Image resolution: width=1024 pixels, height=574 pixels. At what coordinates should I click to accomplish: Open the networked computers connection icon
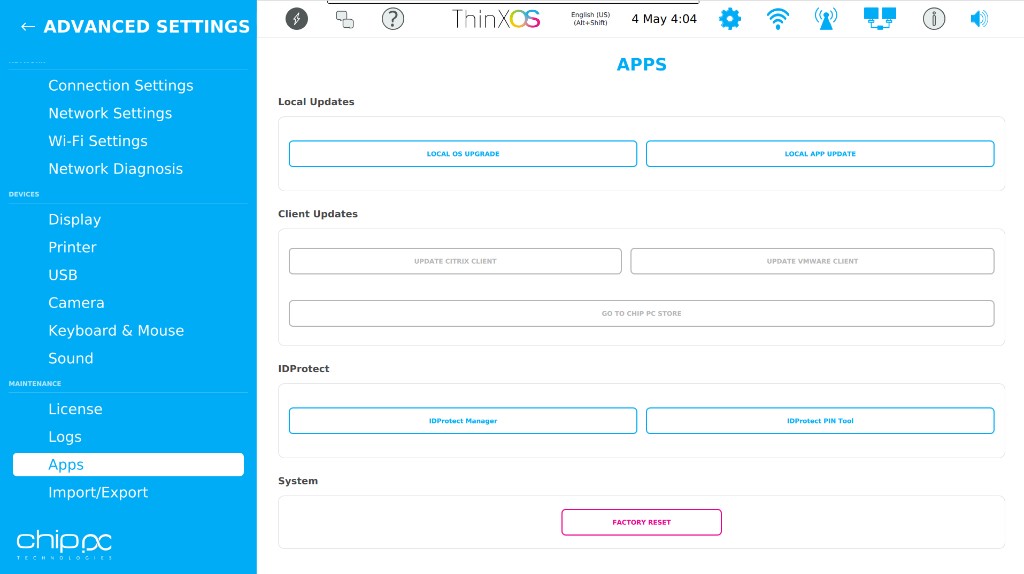point(880,19)
